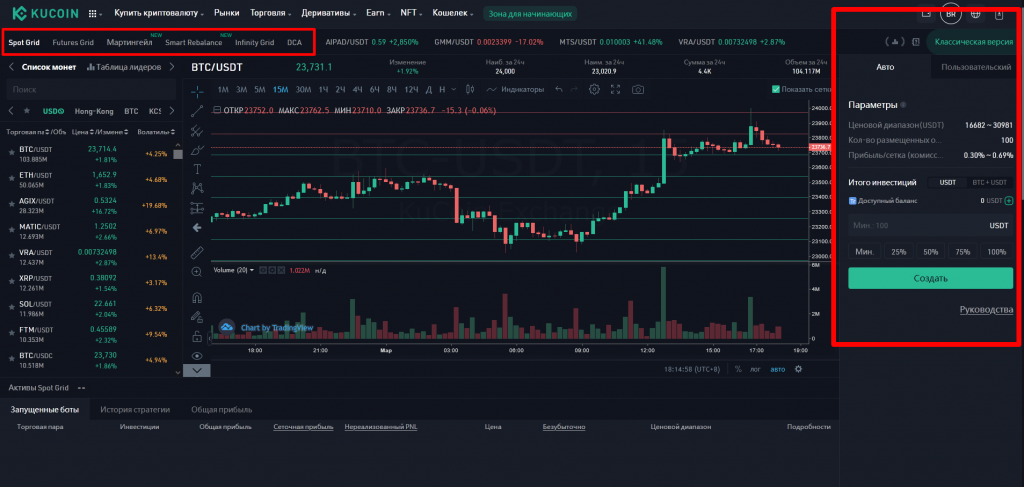
Task: Open the 'Руководства' link
Action: (x=985, y=310)
